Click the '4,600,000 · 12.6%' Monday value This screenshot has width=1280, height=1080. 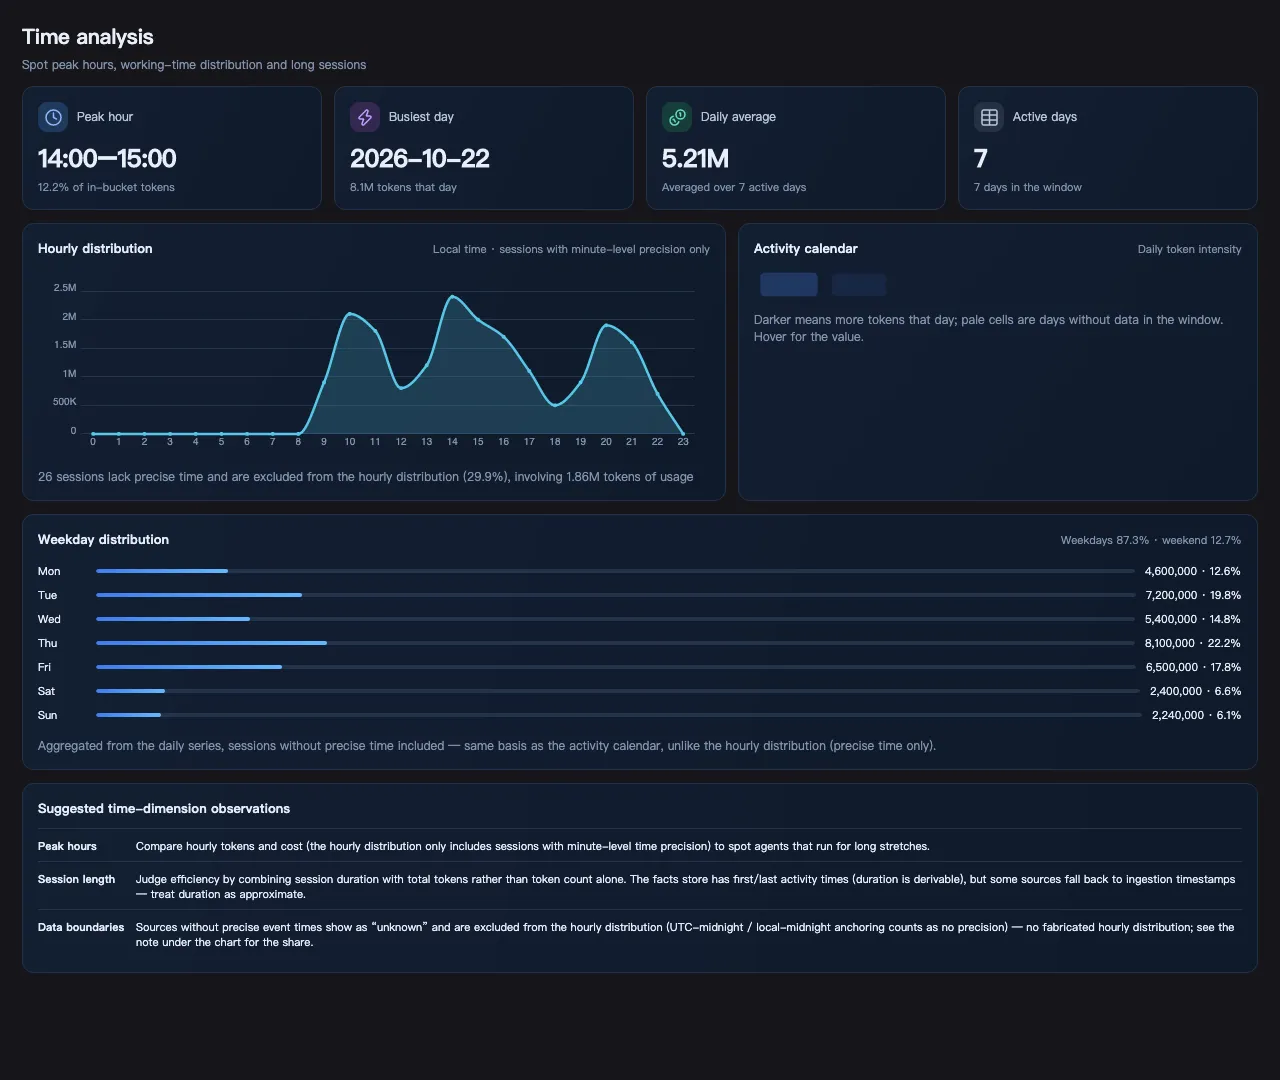click(x=1193, y=571)
